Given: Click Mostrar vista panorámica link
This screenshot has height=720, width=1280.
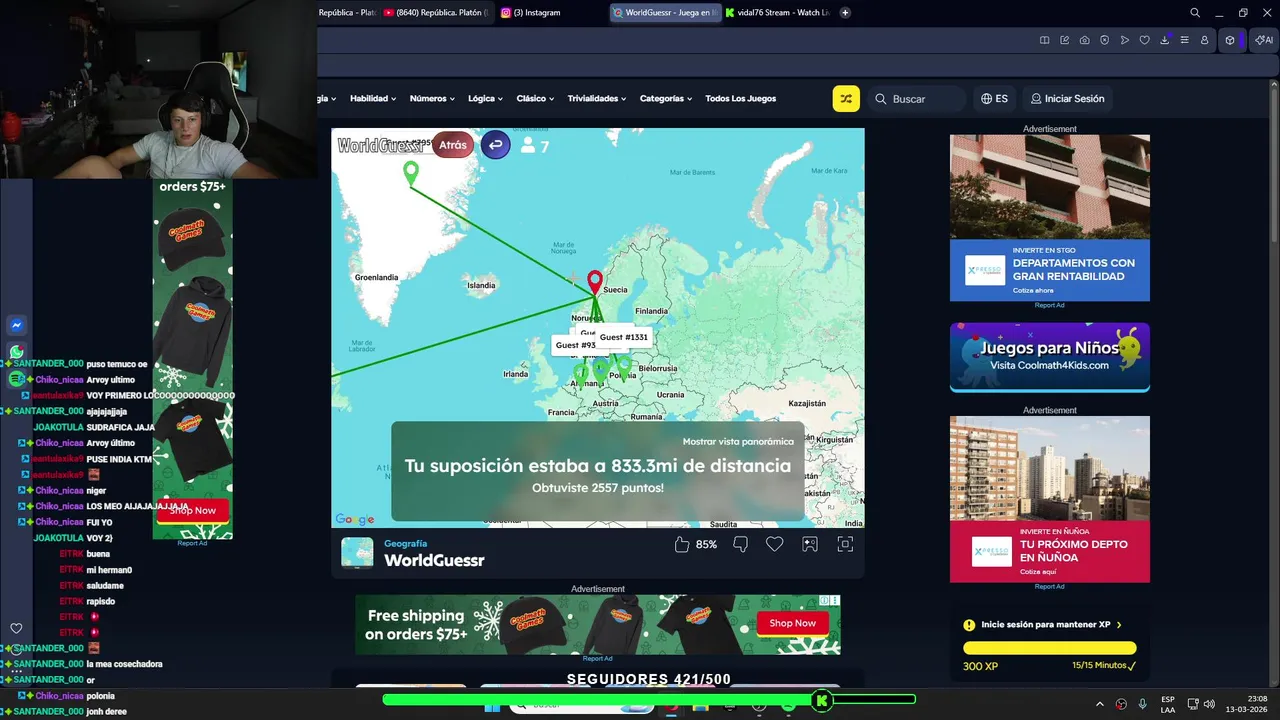Looking at the screenshot, I should [x=738, y=441].
